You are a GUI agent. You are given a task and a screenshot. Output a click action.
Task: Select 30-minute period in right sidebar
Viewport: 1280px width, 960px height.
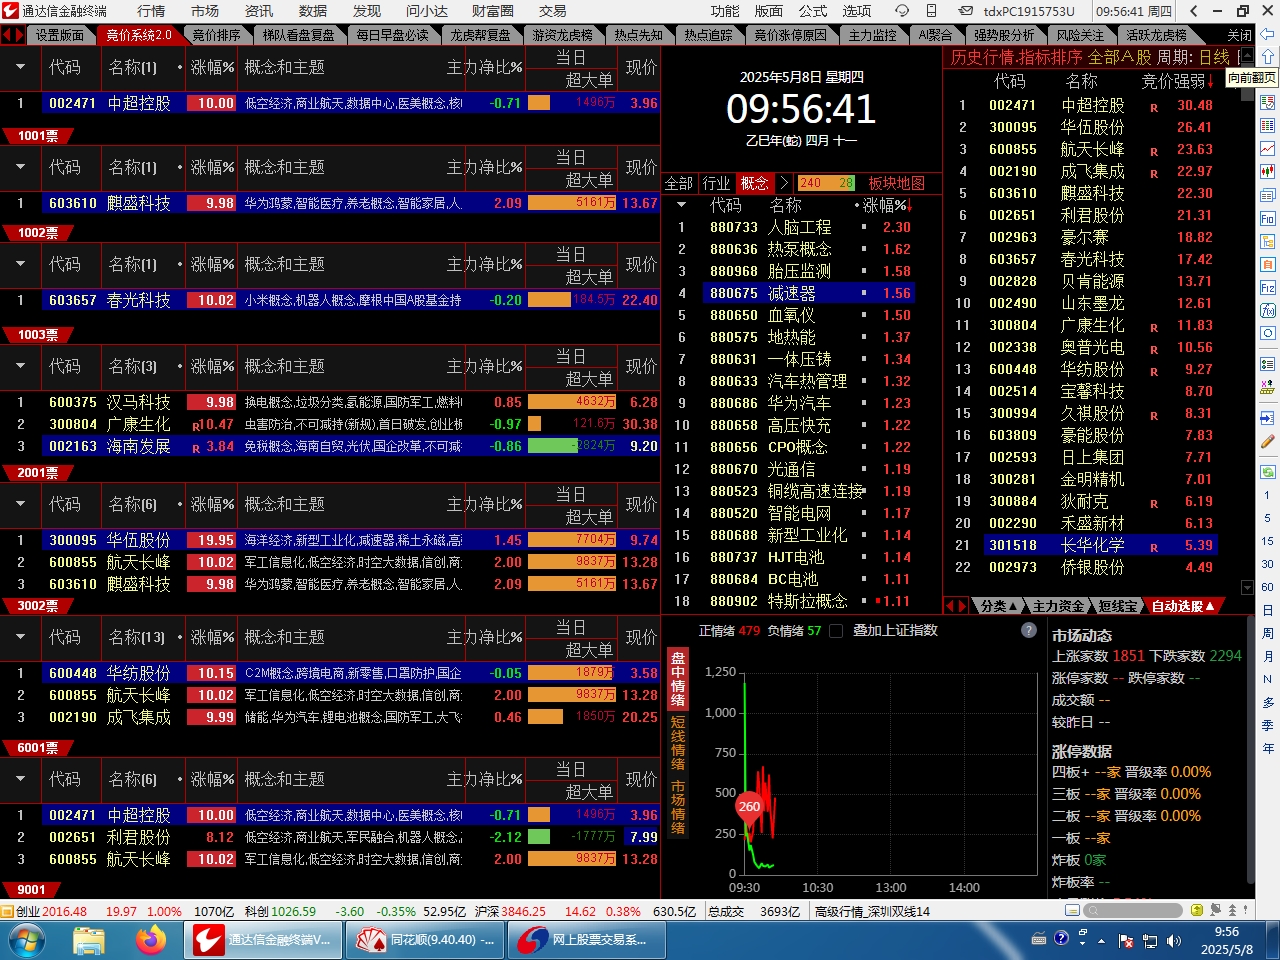[1268, 564]
